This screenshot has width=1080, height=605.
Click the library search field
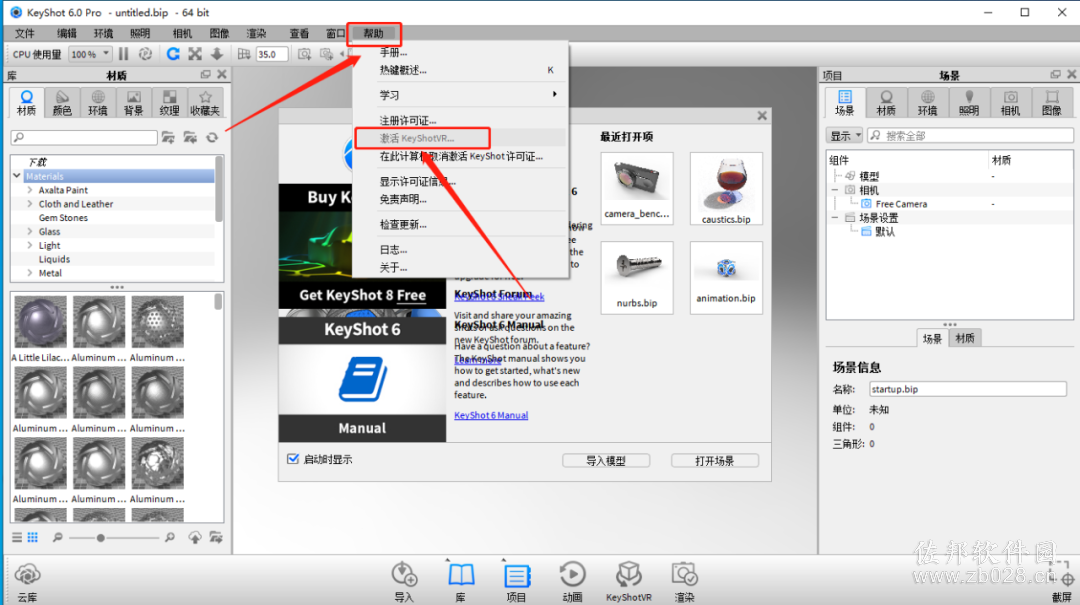85,138
